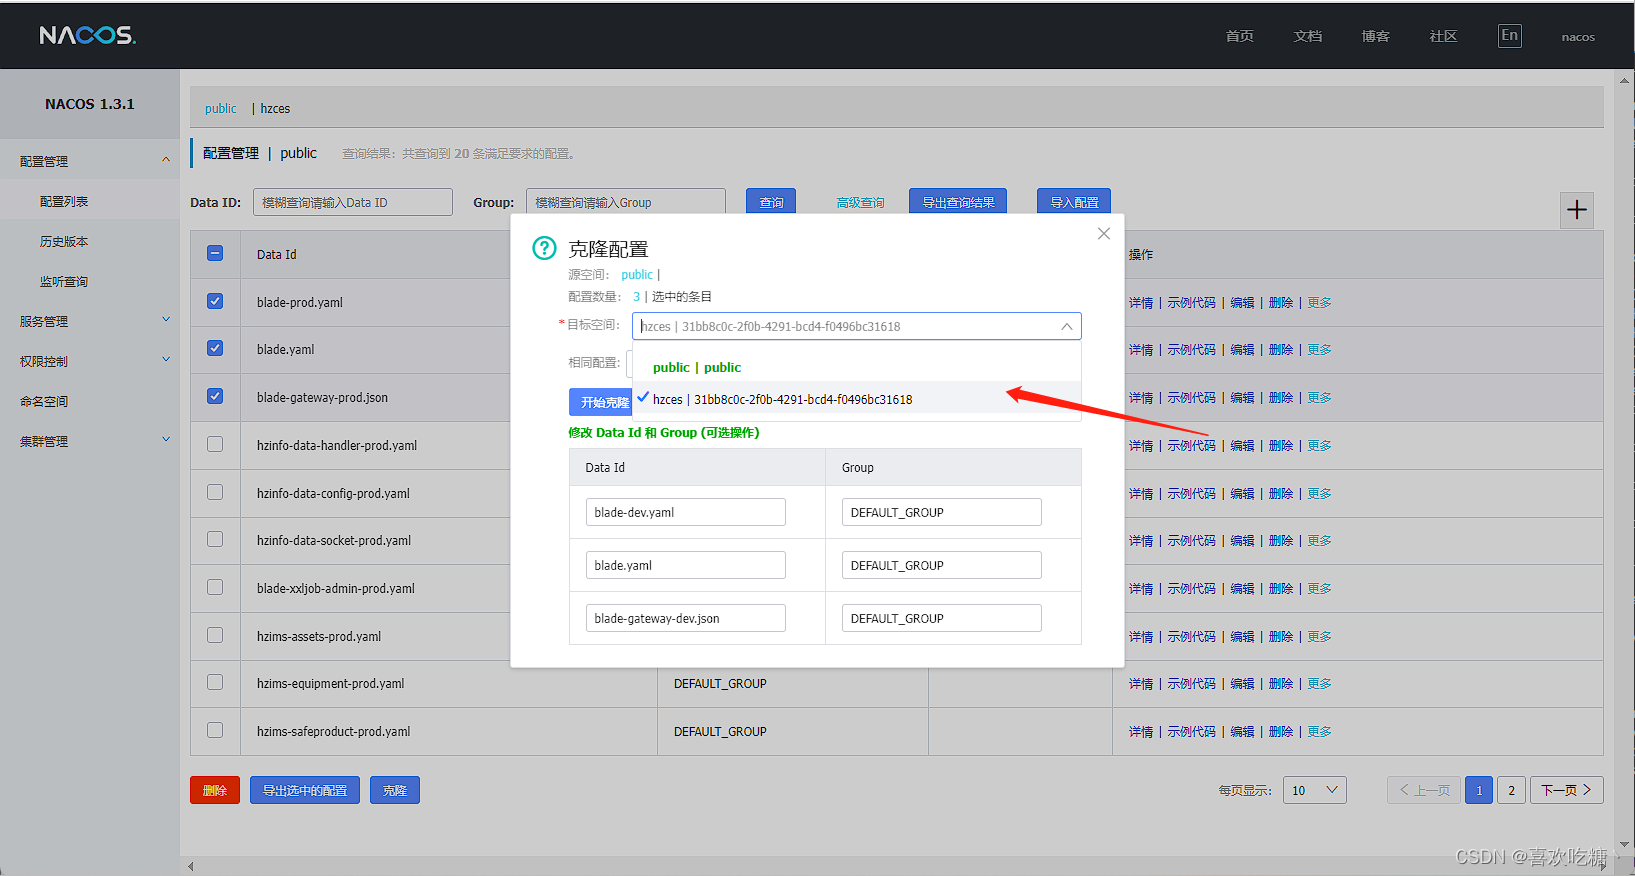Uncheck the blade.yaml row checkbox
Viewport: 1635px width, 876px height.
pyautogui.click(x=215, y=348)
